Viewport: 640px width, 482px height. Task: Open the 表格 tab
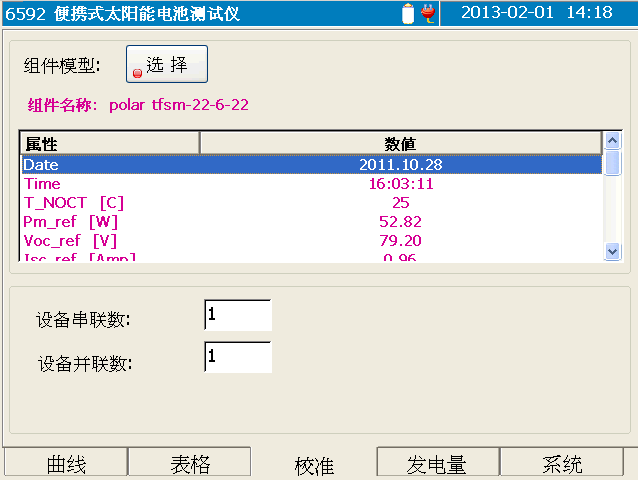pos(190,464)
